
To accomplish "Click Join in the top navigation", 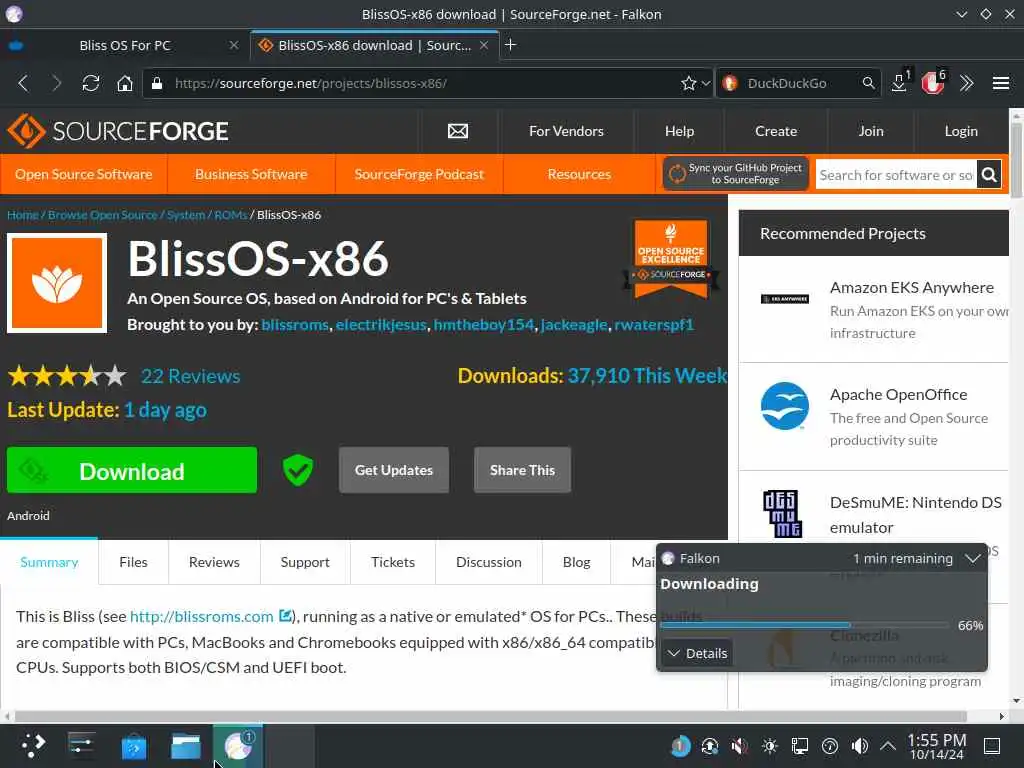I will click(x=871, y=131).
